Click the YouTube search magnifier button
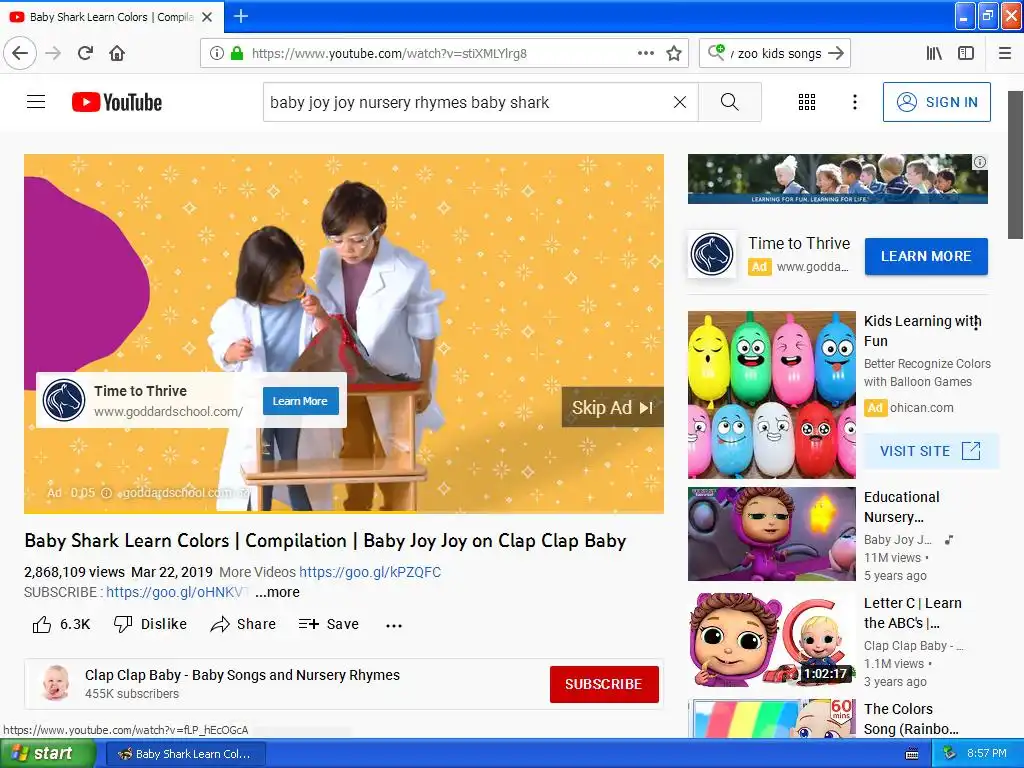The width and height of the screenshot is (1024, 768). point(729,102)
